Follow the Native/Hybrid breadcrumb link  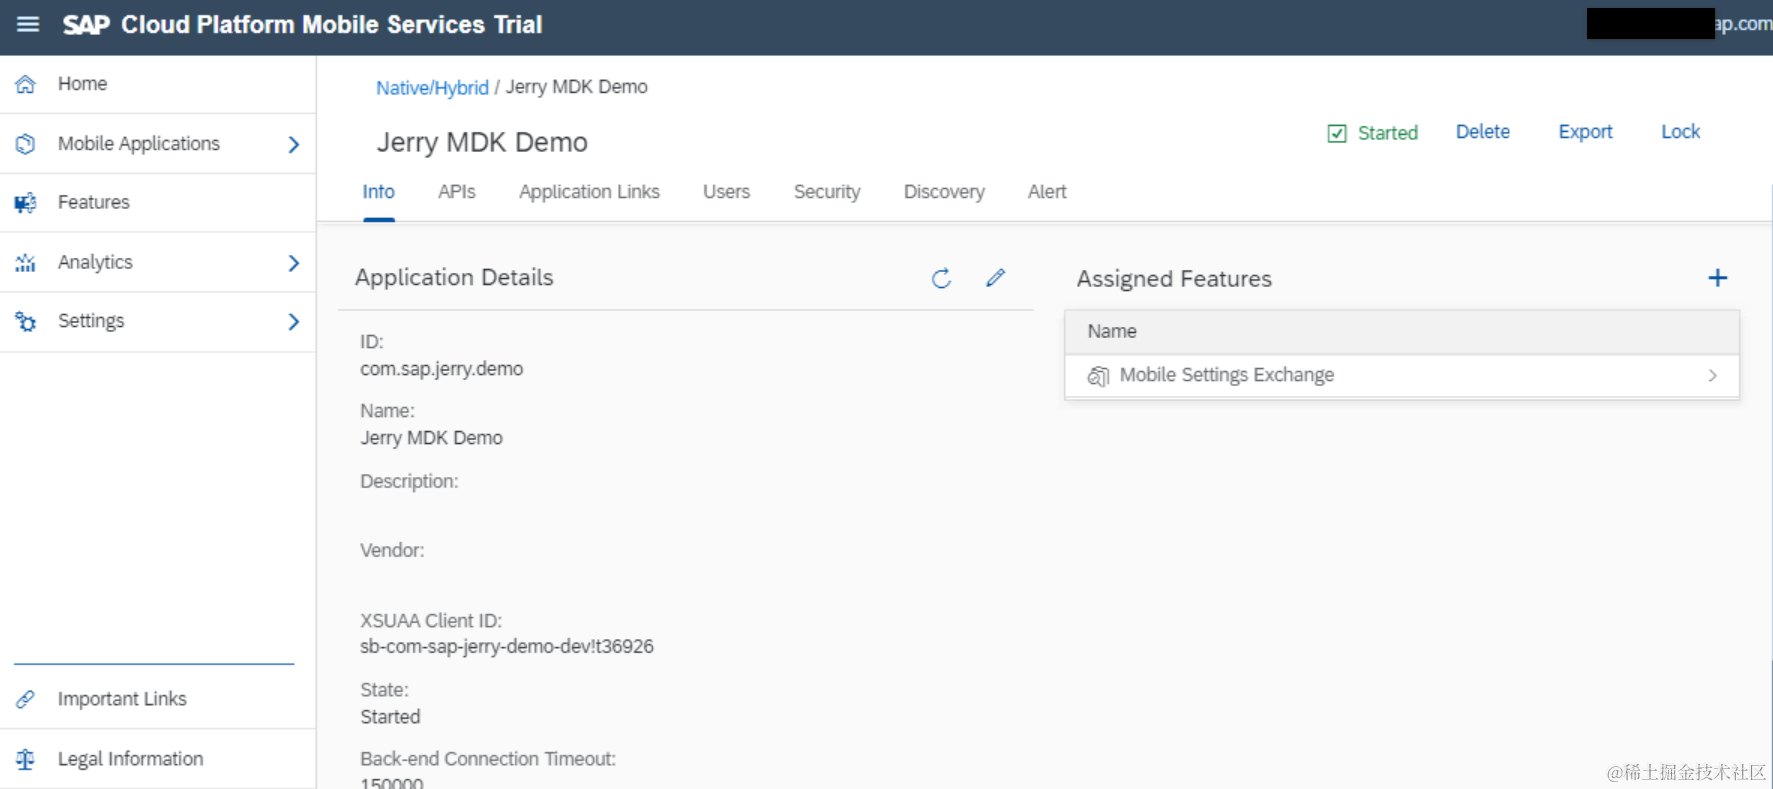432,88
